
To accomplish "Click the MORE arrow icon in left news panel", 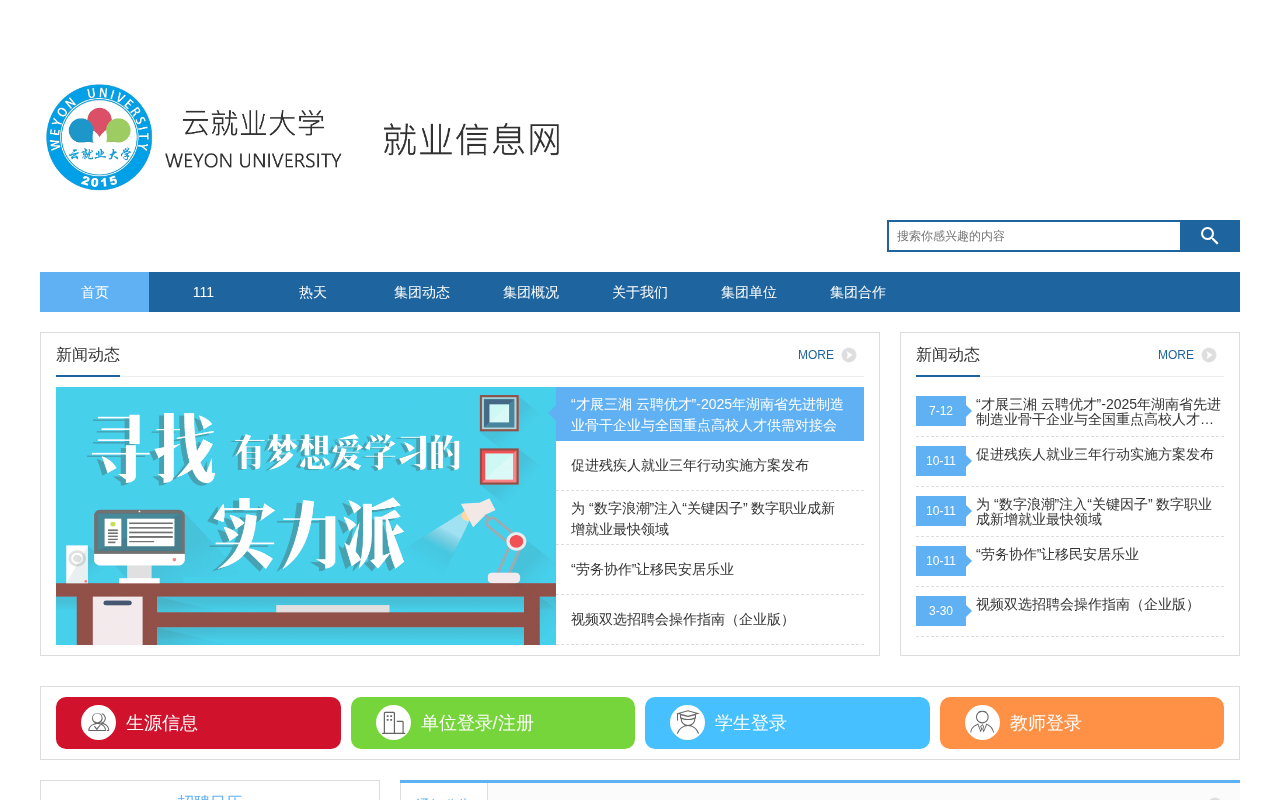I will tap(849, 355).
